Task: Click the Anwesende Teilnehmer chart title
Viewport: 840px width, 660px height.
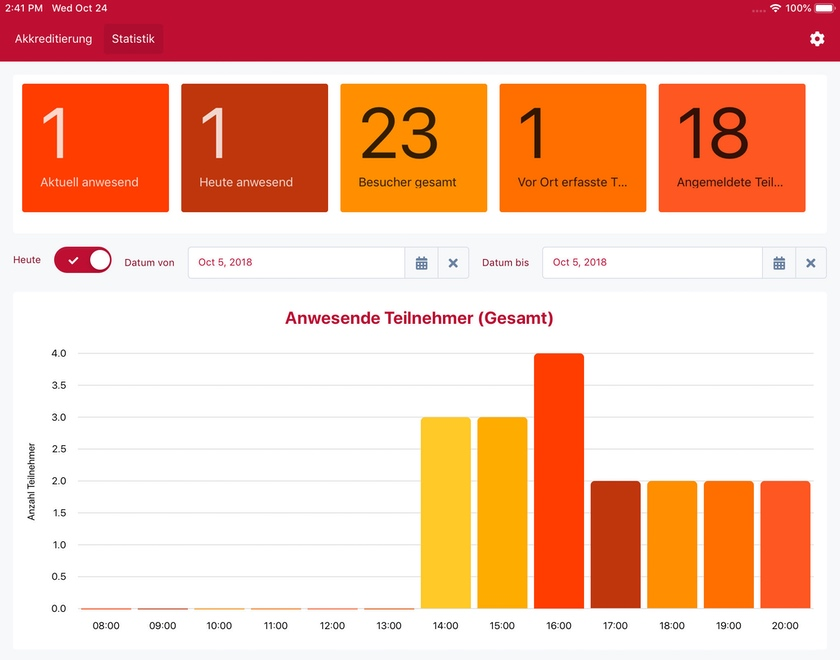Action: tap(420, 318)
